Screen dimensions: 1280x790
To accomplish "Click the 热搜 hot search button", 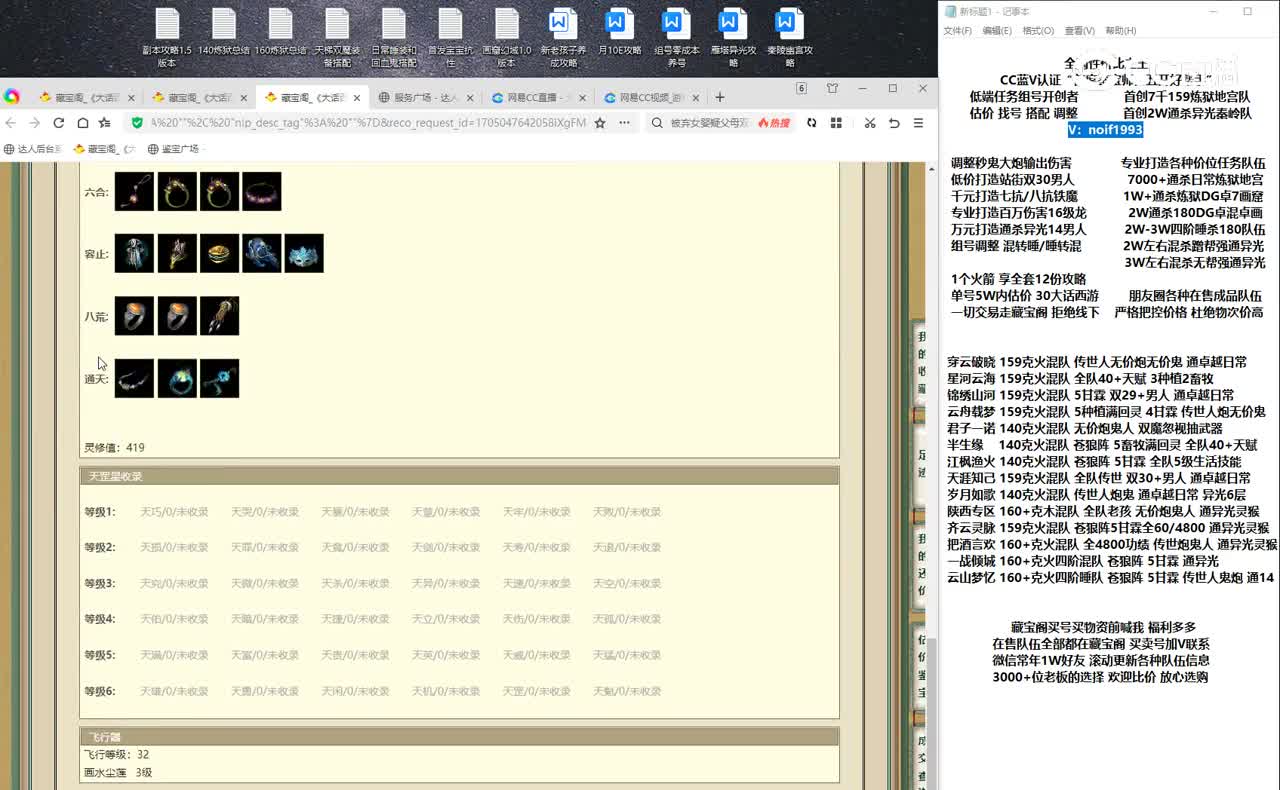I will point(773,123).
